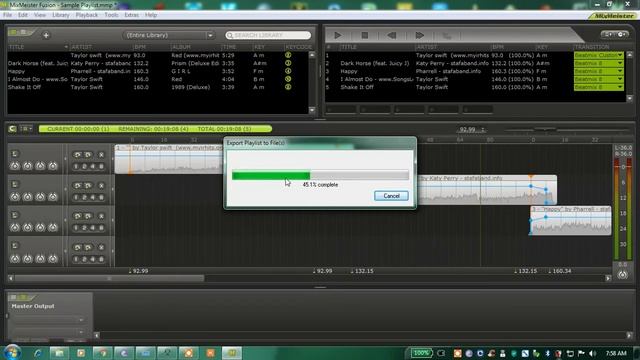Screen dimensions: 640x360
Task: Click the timeline horizontal scrollbar thumb
Action: coord(109,278)
